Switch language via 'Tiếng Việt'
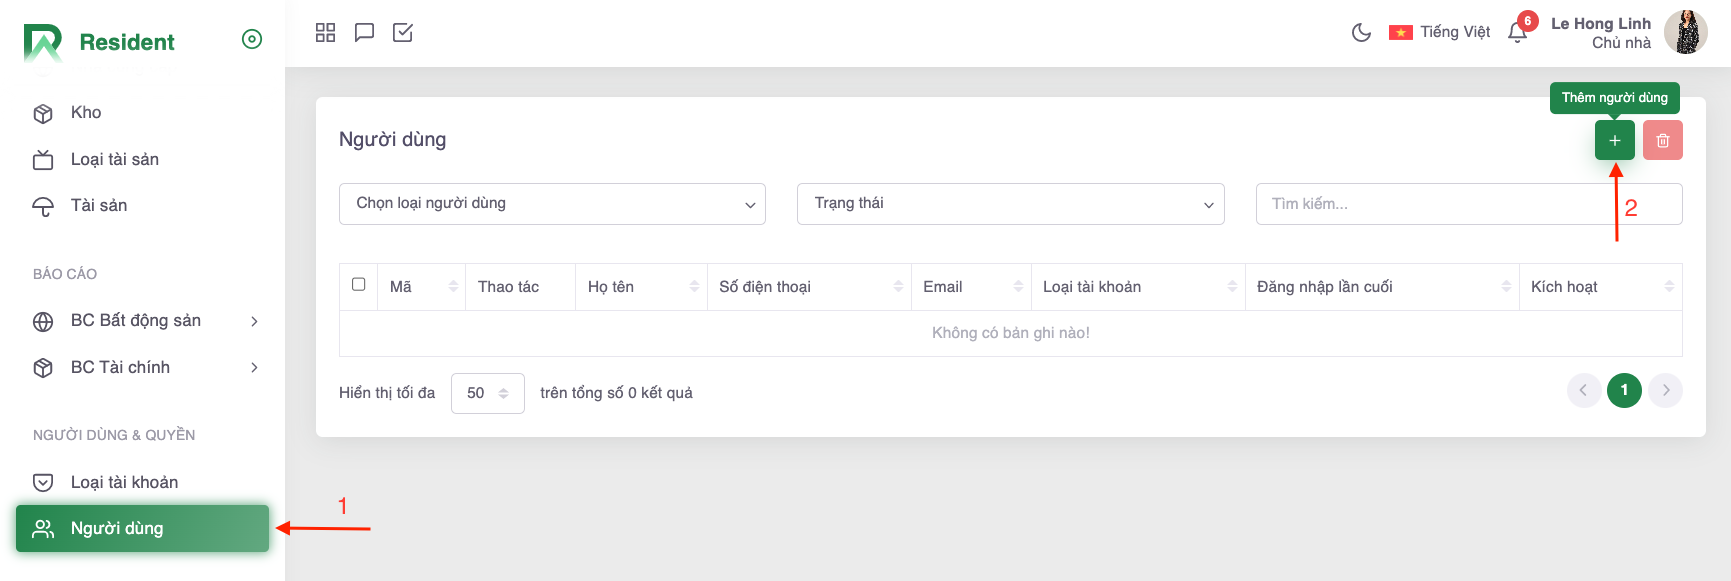Screen dimensions: 1731x581 coord(1440,33)
